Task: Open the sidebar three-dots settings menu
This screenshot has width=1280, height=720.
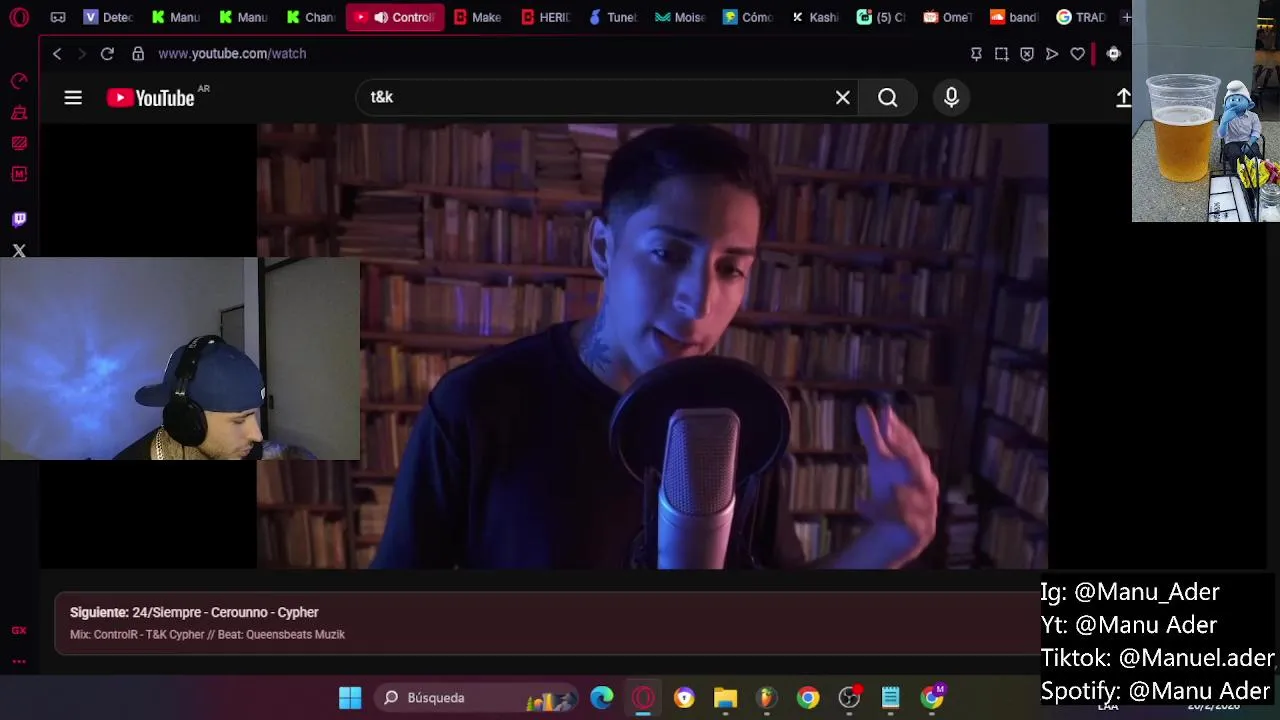Action: click(19, 661)
